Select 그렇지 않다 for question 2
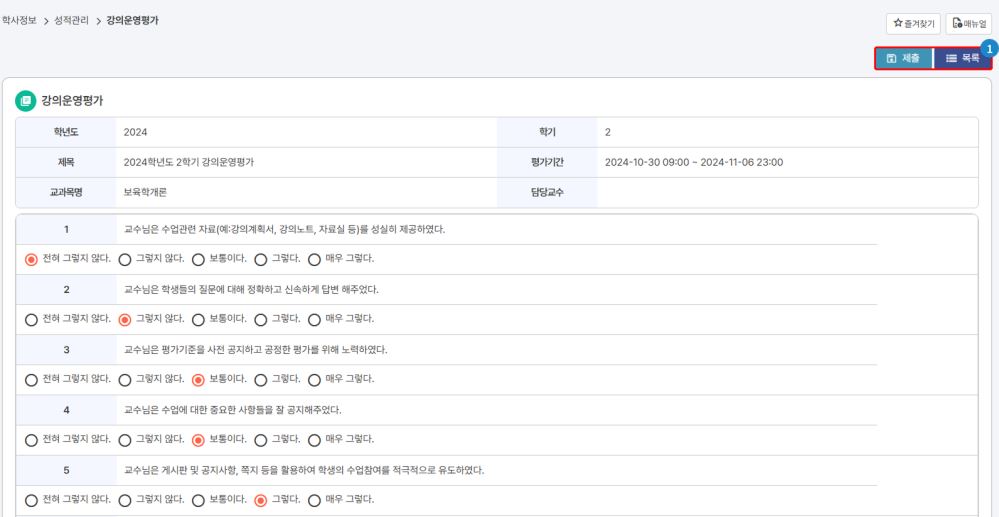 (x=125, y=319)
